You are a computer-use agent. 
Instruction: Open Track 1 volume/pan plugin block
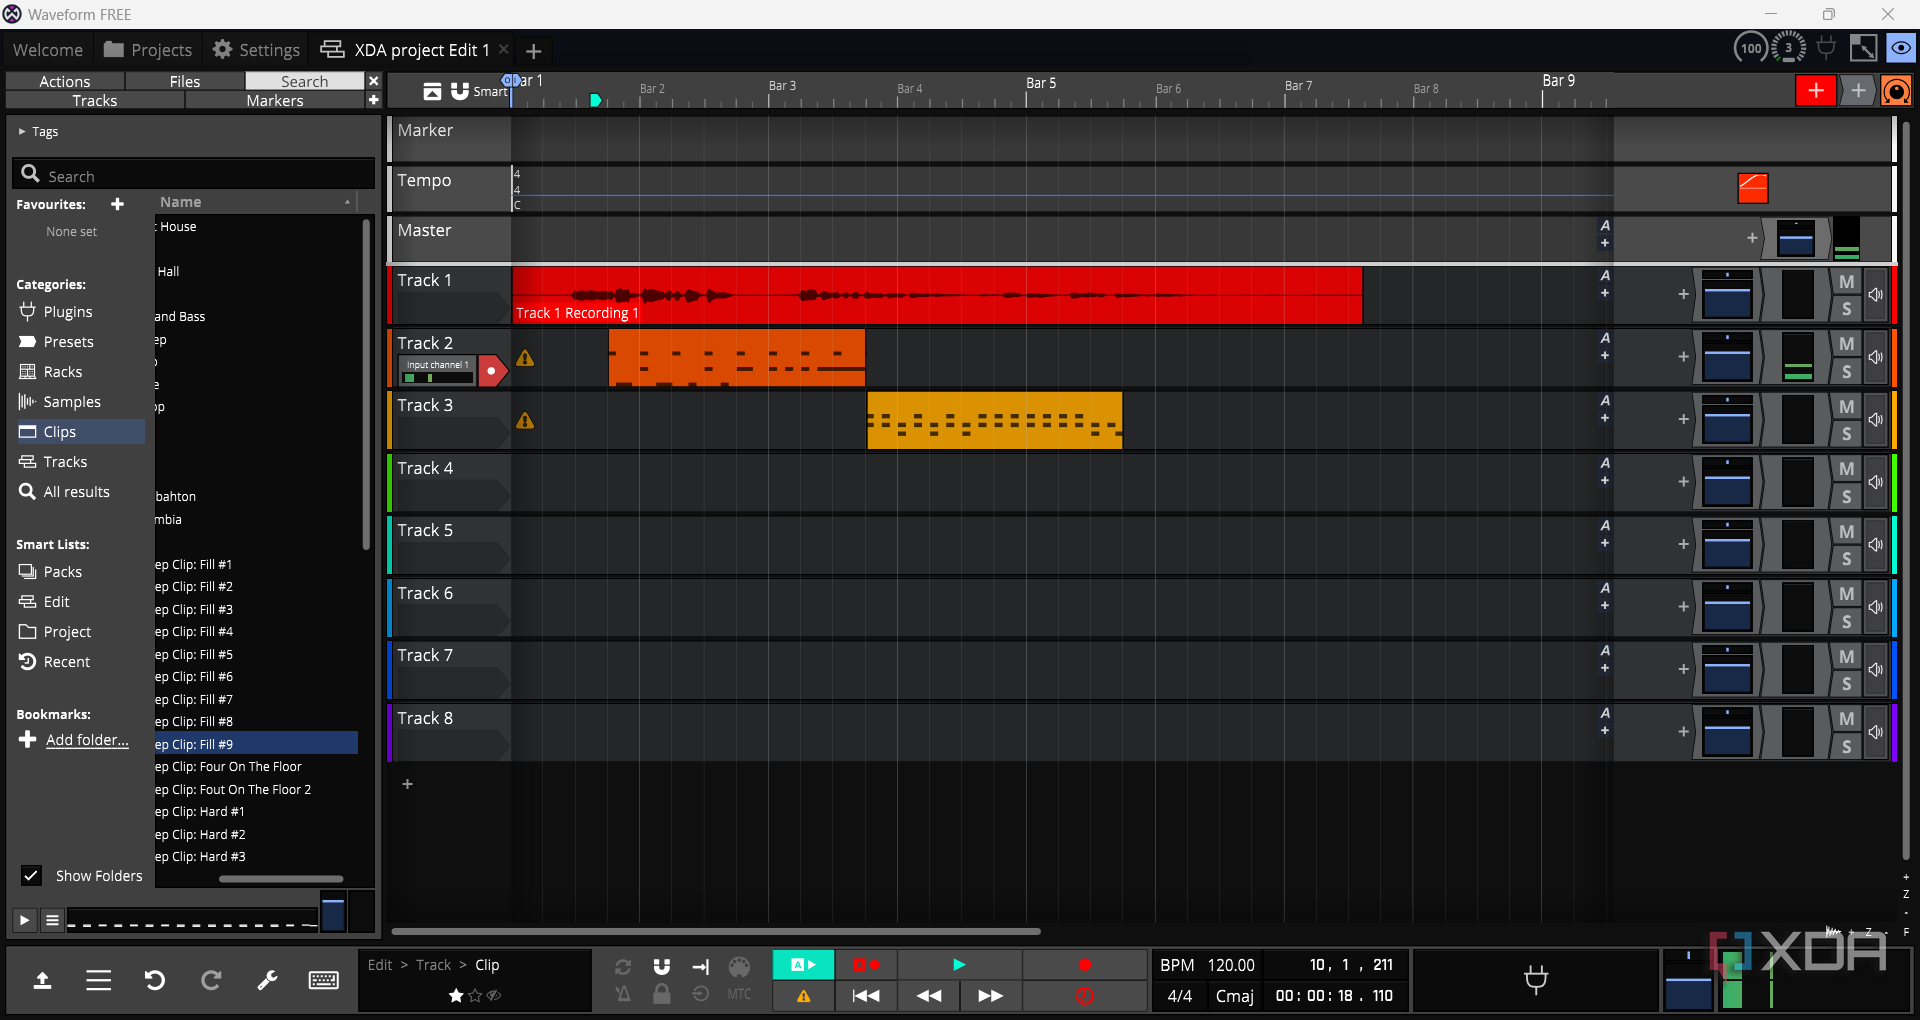pos(1727,295)
